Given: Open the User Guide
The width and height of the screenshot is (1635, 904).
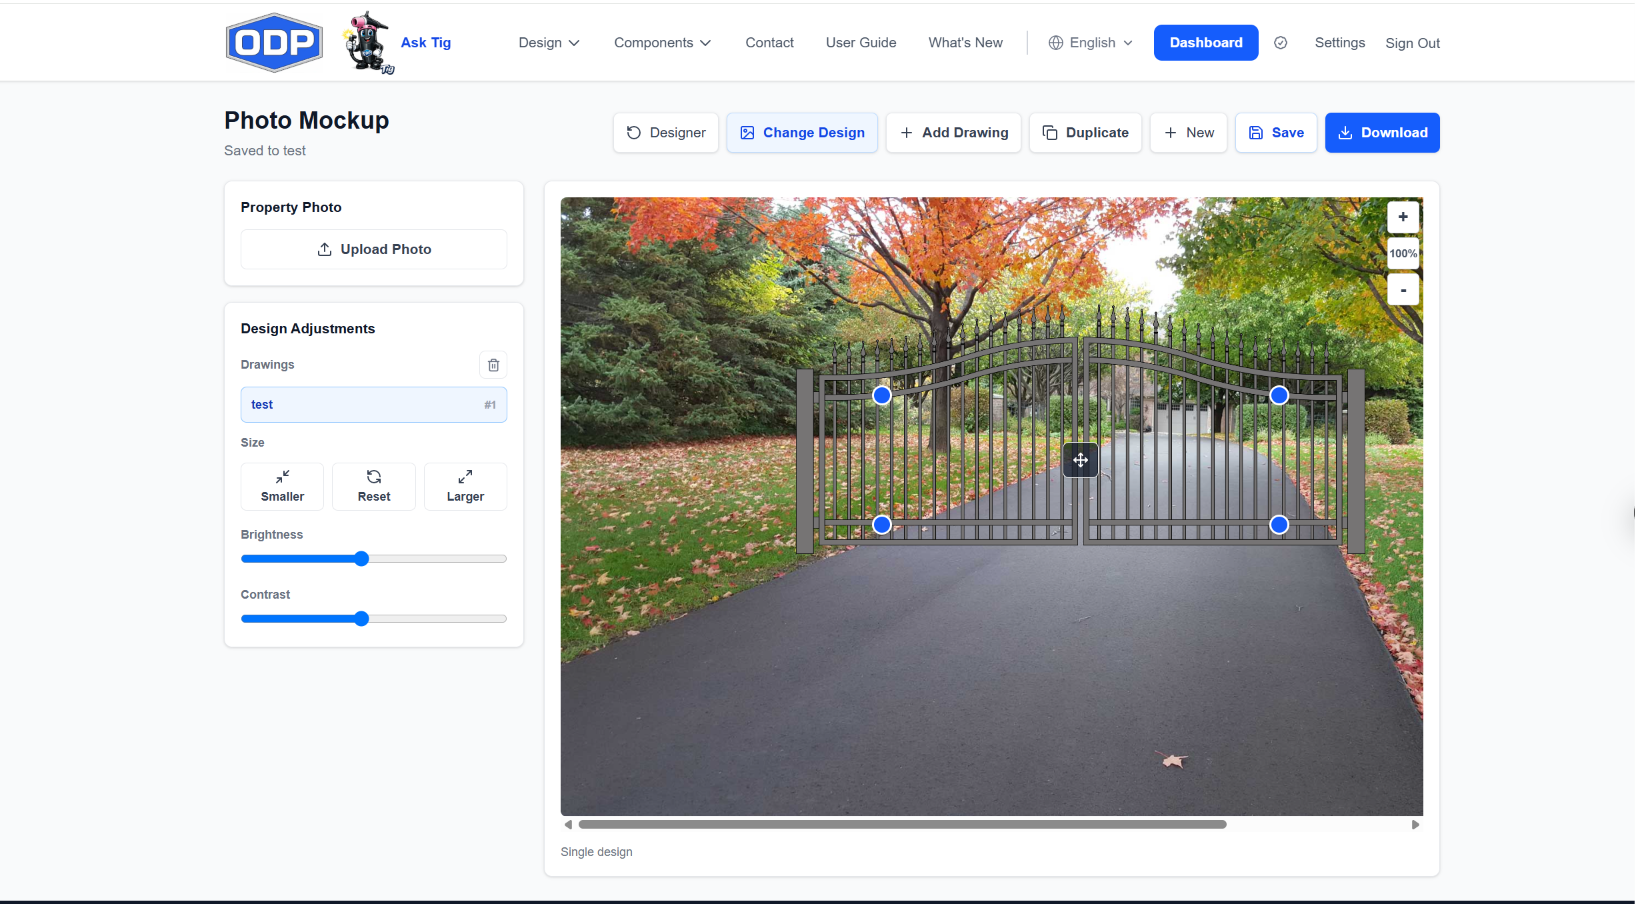Looking at the screenshot, I should [x=861, y=42].
